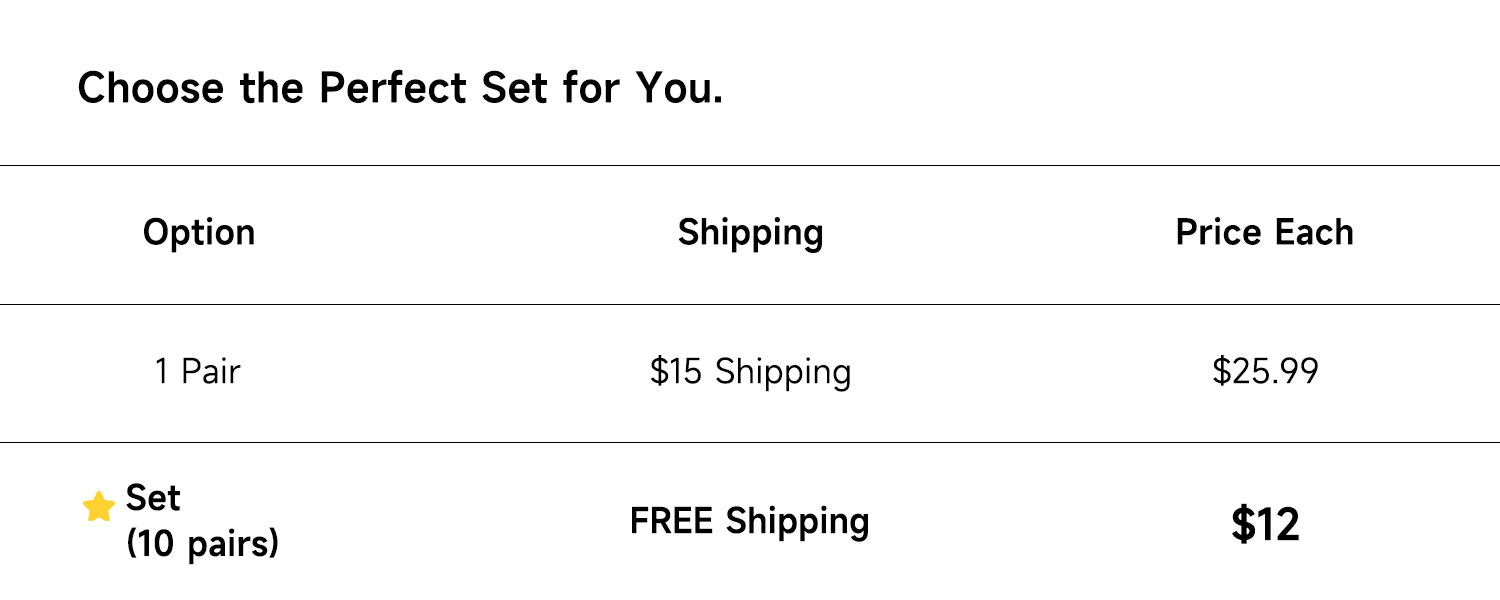
Task: Choose the "1 Pair" option
Action: (x=197, y=372)
